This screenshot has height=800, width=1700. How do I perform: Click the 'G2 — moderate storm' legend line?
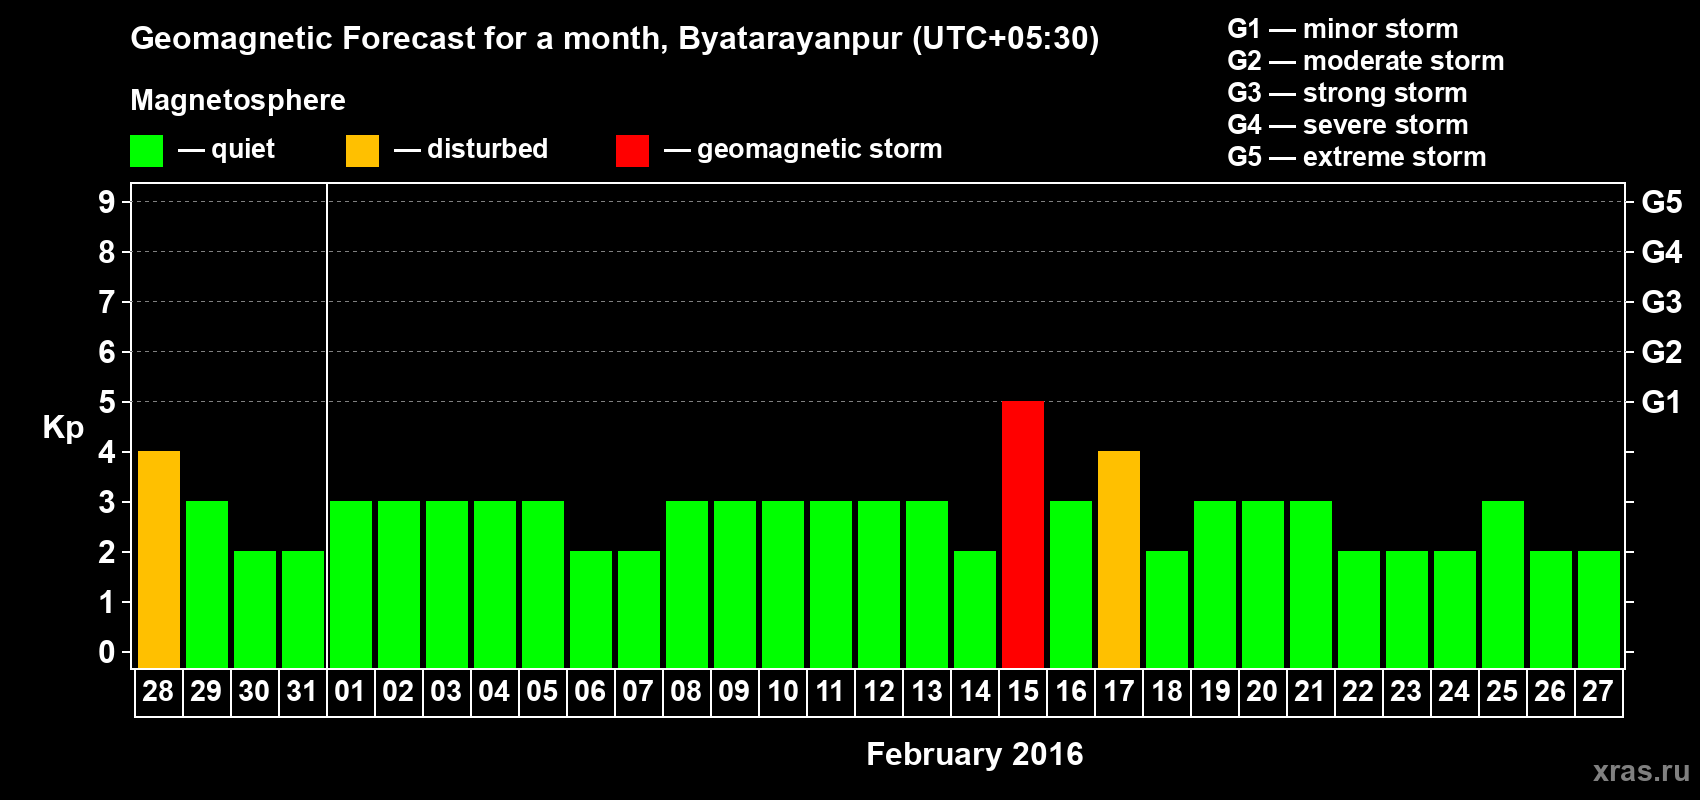coord(1366,61)
